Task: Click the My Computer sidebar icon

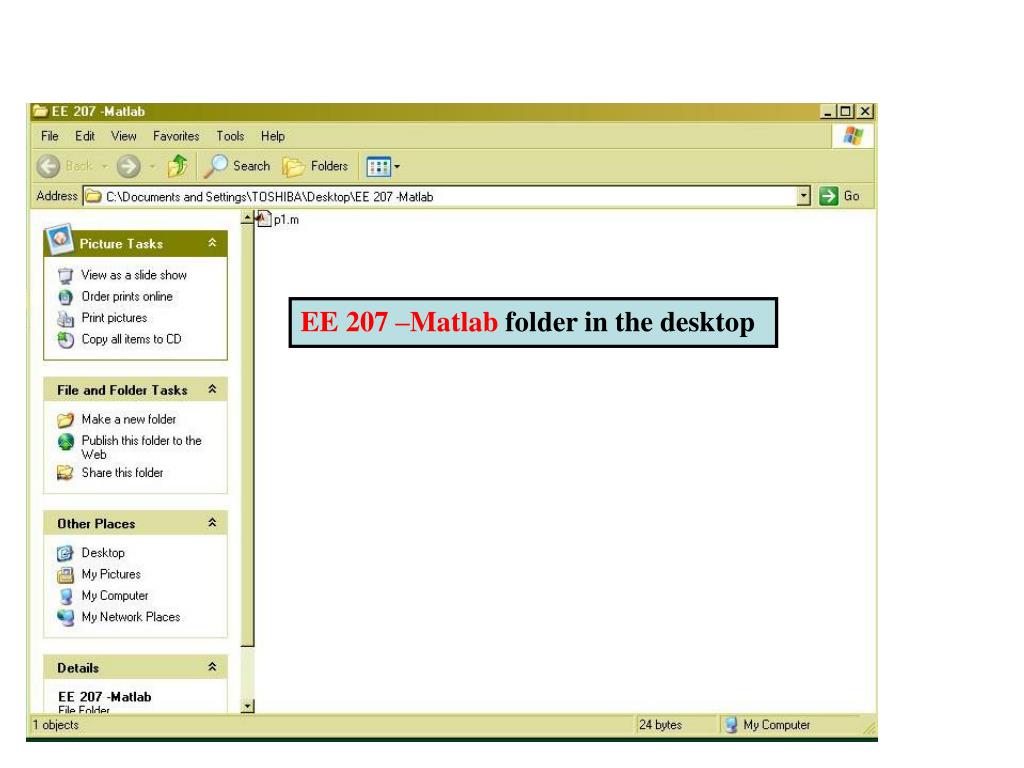Action: point(65,596)
